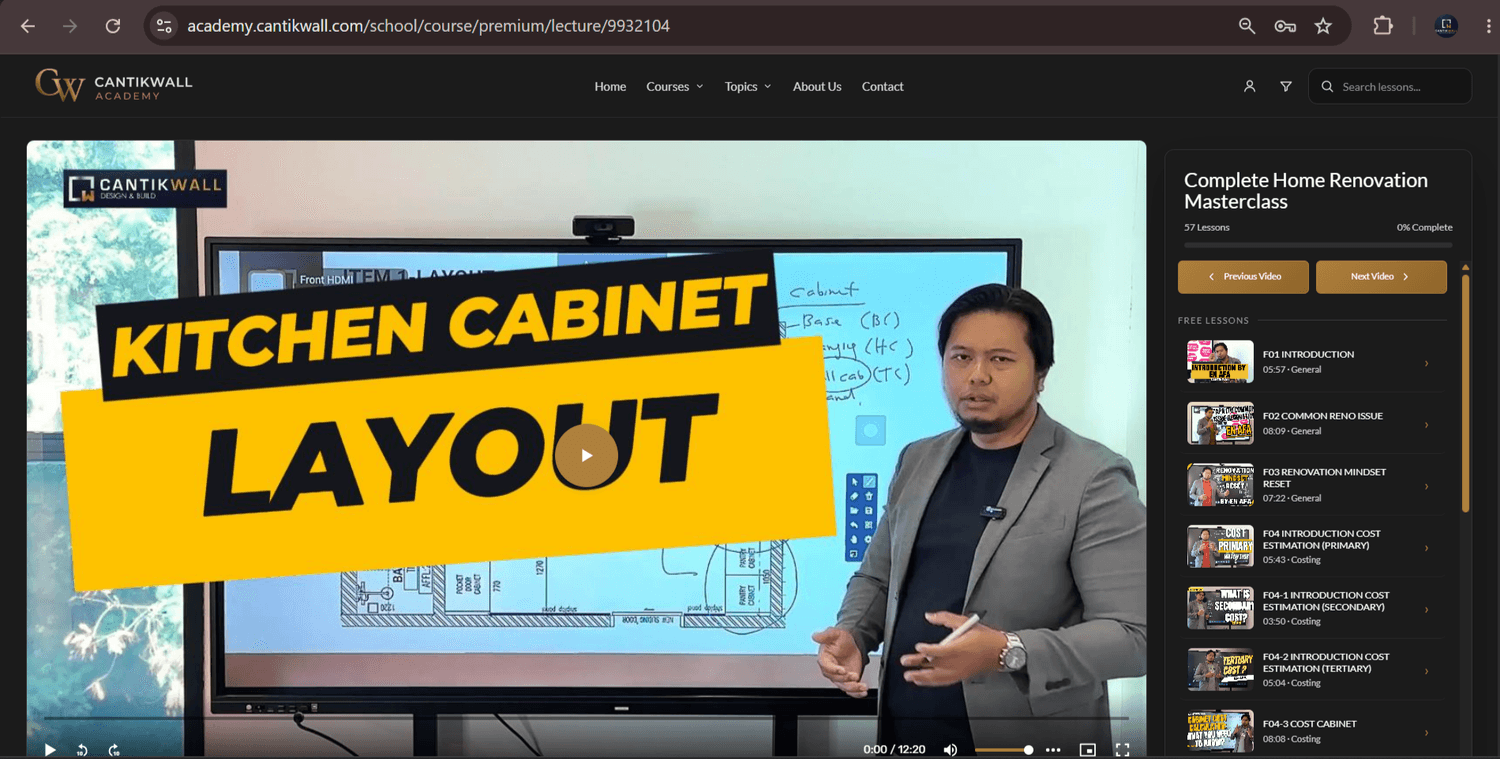The width and height of the screenshot is (1500, 759).
Task: Click the search magnifier icon in the field
Action: (1327, 87)
